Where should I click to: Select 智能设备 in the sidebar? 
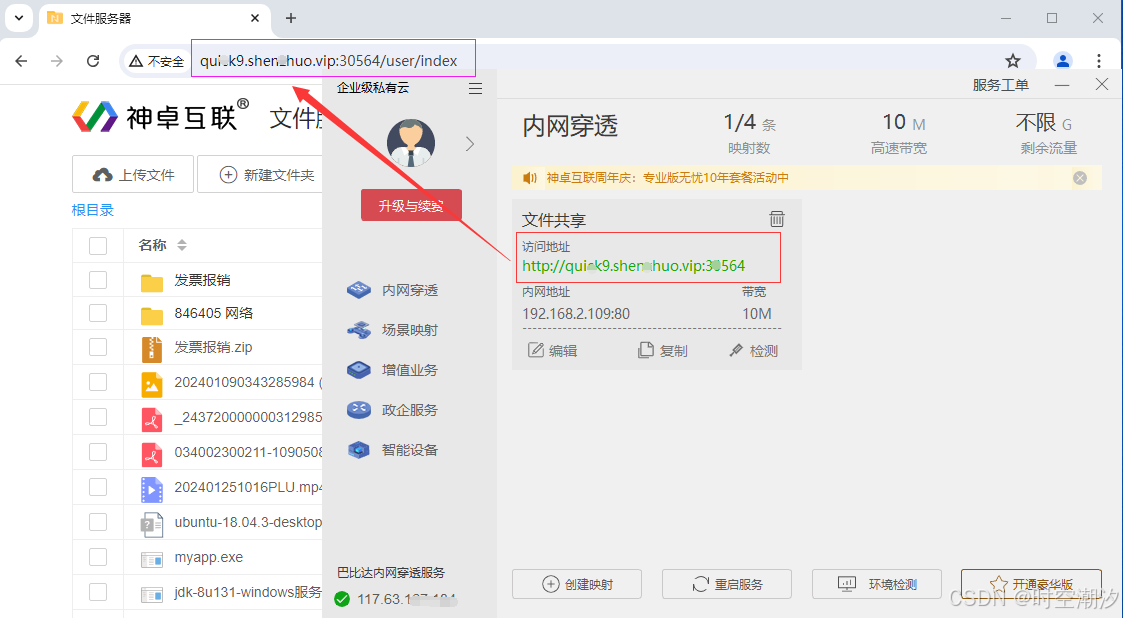[392, 450]
